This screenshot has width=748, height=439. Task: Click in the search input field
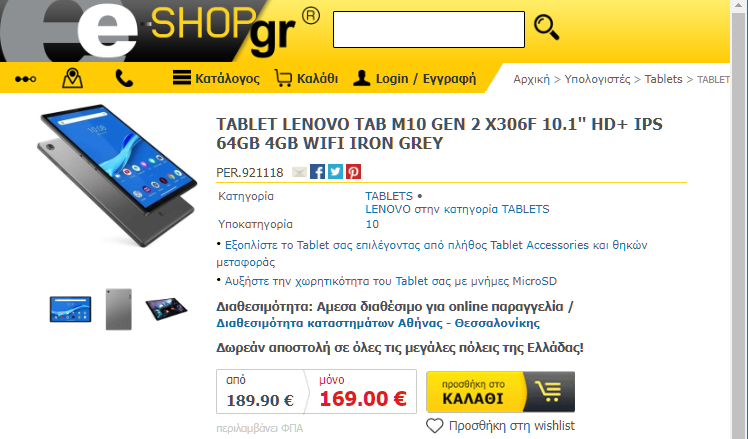pos(429,30)
